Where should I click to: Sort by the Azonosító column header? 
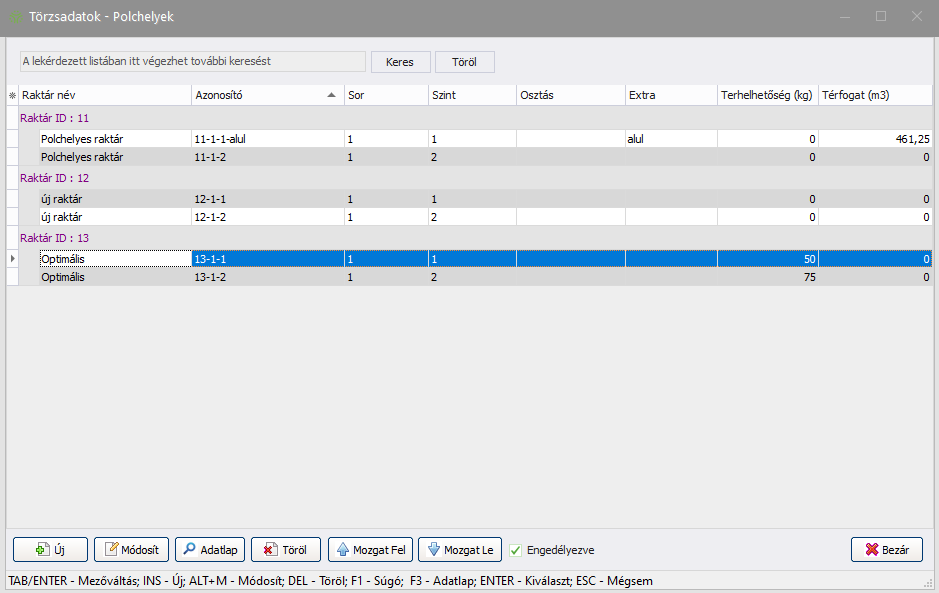pos(260,96)
